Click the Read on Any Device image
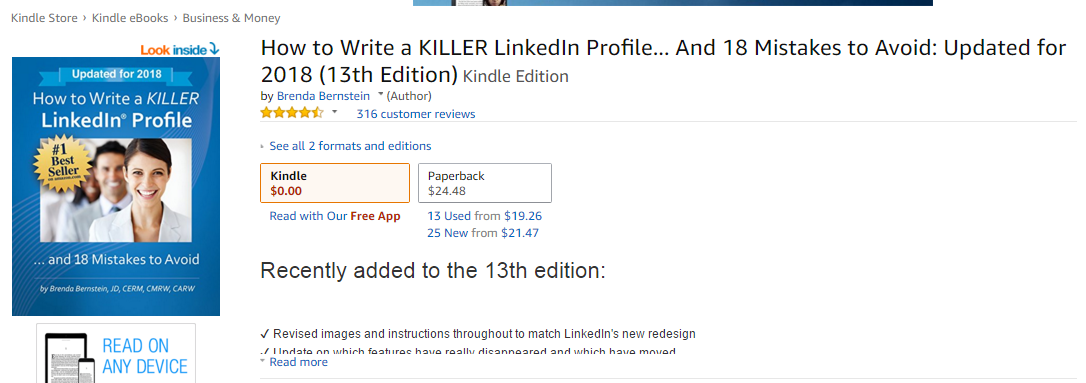The width and height of the screenshot is (1086, 383). [x=116, y=353]
